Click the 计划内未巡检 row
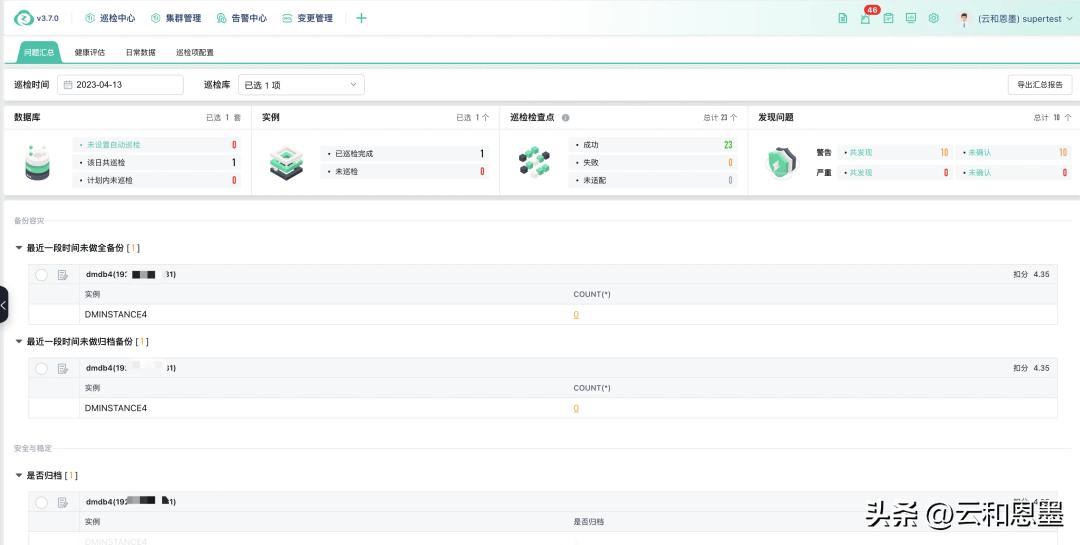The width and height of the screenshot is (1080, 545). (x=156, y=181)
